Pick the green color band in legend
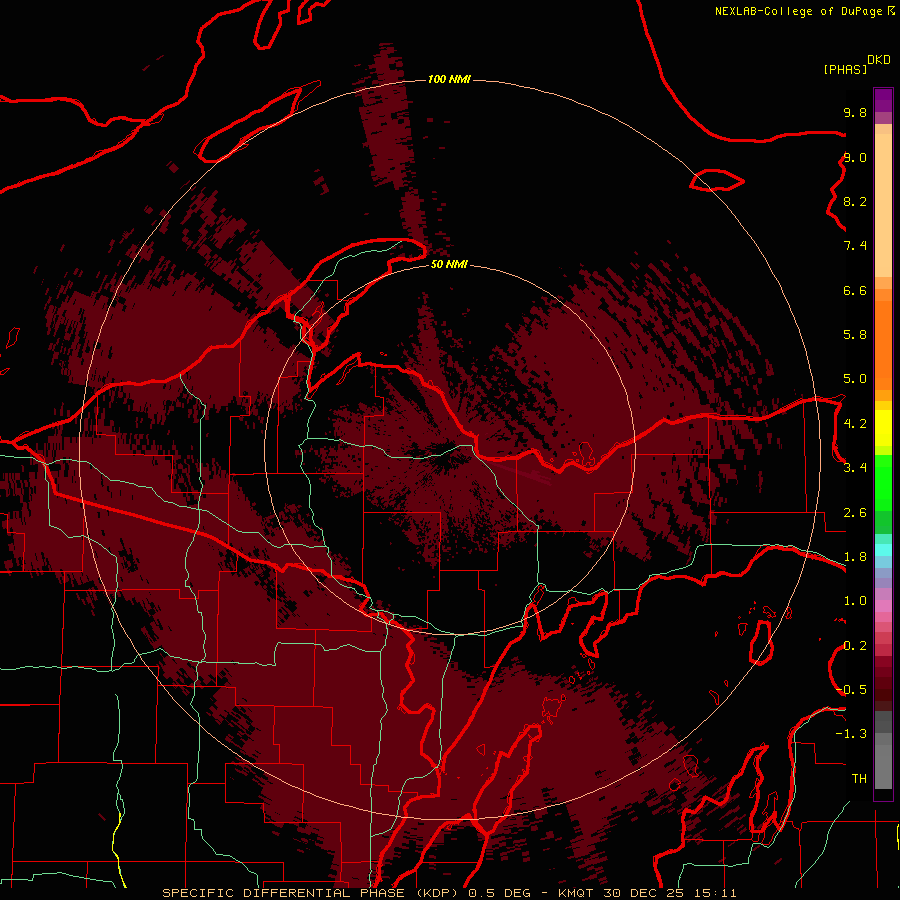Screen dimensions: 900x900 [x=883, y=485]
